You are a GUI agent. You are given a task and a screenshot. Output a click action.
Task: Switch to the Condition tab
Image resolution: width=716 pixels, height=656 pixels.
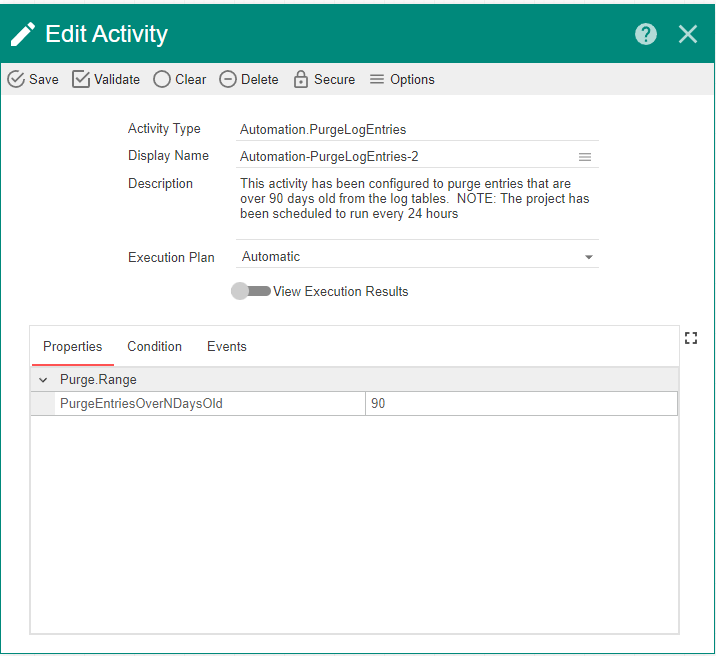point(154,347)
